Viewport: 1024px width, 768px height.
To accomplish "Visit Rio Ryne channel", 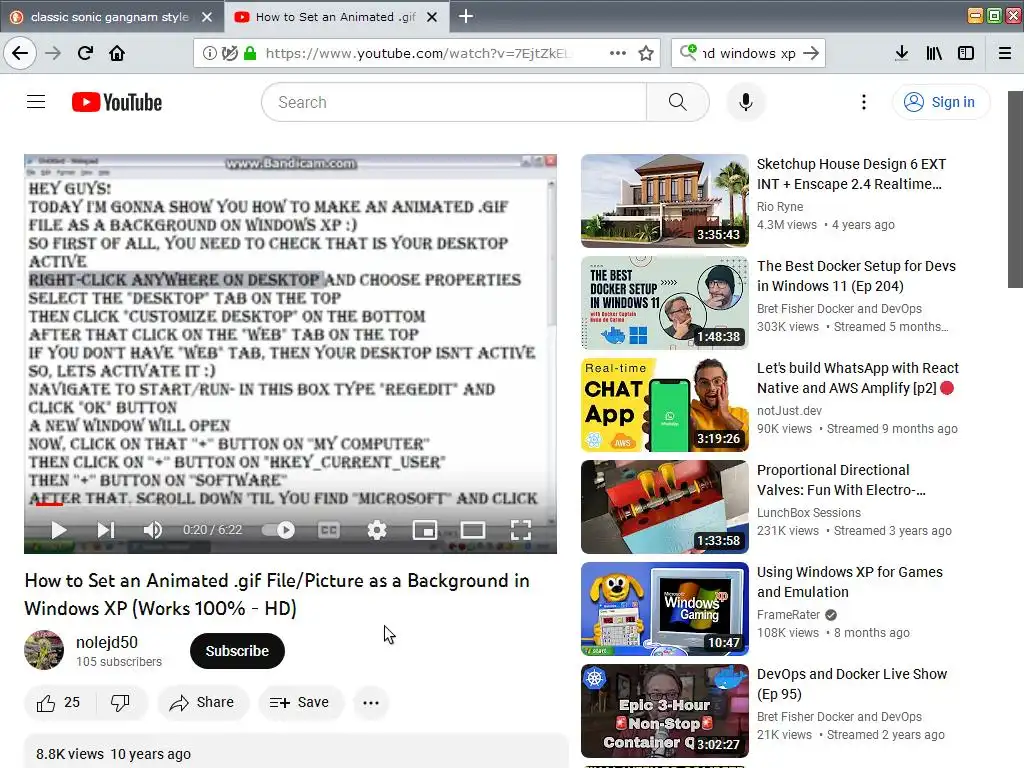I will [780, 206].
